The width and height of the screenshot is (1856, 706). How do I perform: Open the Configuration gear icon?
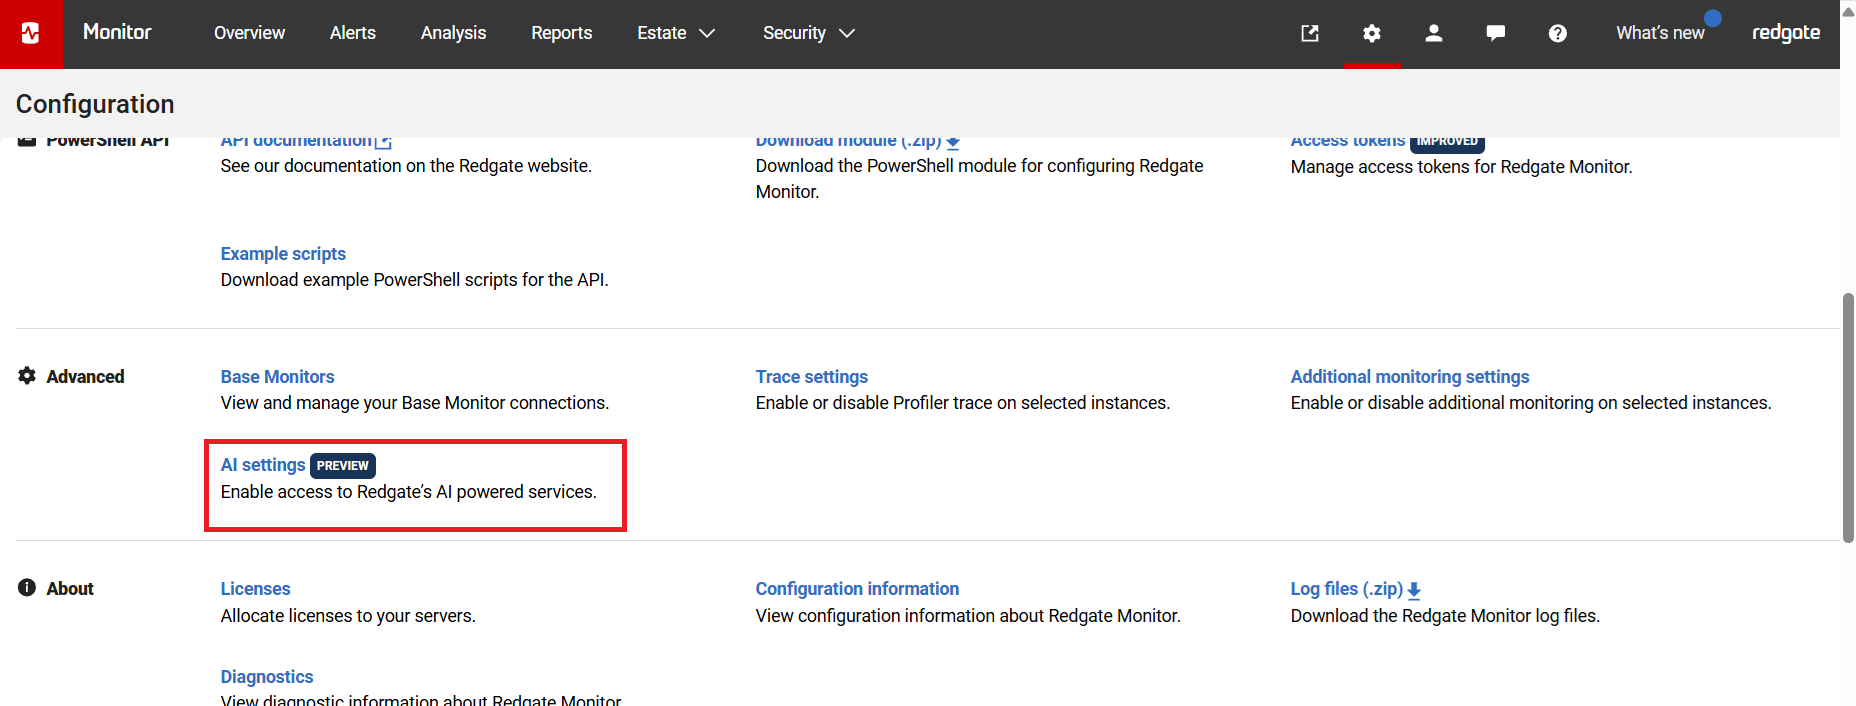pos(1371,33)
